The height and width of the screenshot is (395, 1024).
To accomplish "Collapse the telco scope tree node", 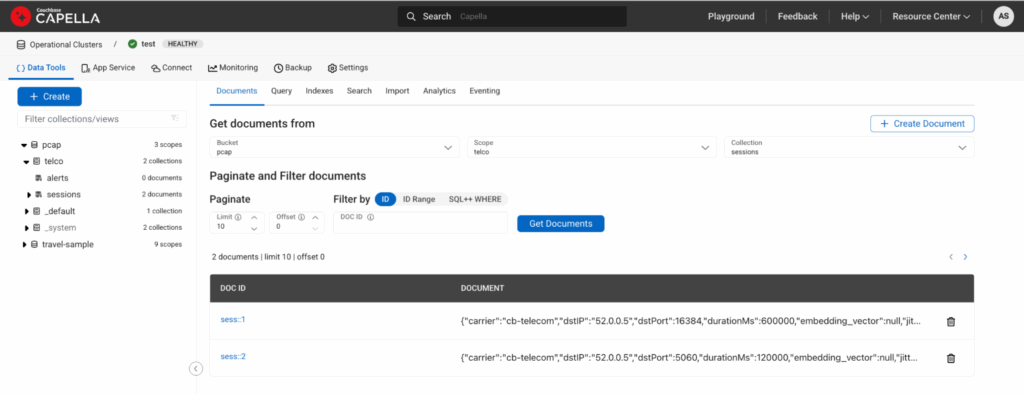I will point(27,161).
